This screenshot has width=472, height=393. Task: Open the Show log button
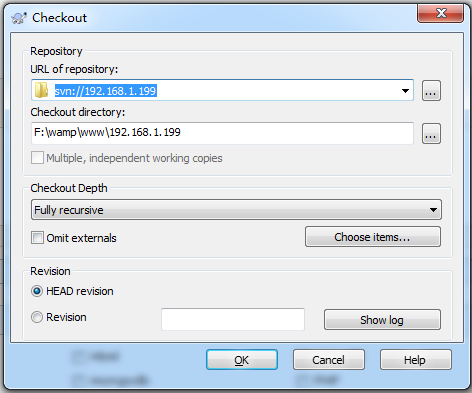pyautogui.click(x=382, y=320)
